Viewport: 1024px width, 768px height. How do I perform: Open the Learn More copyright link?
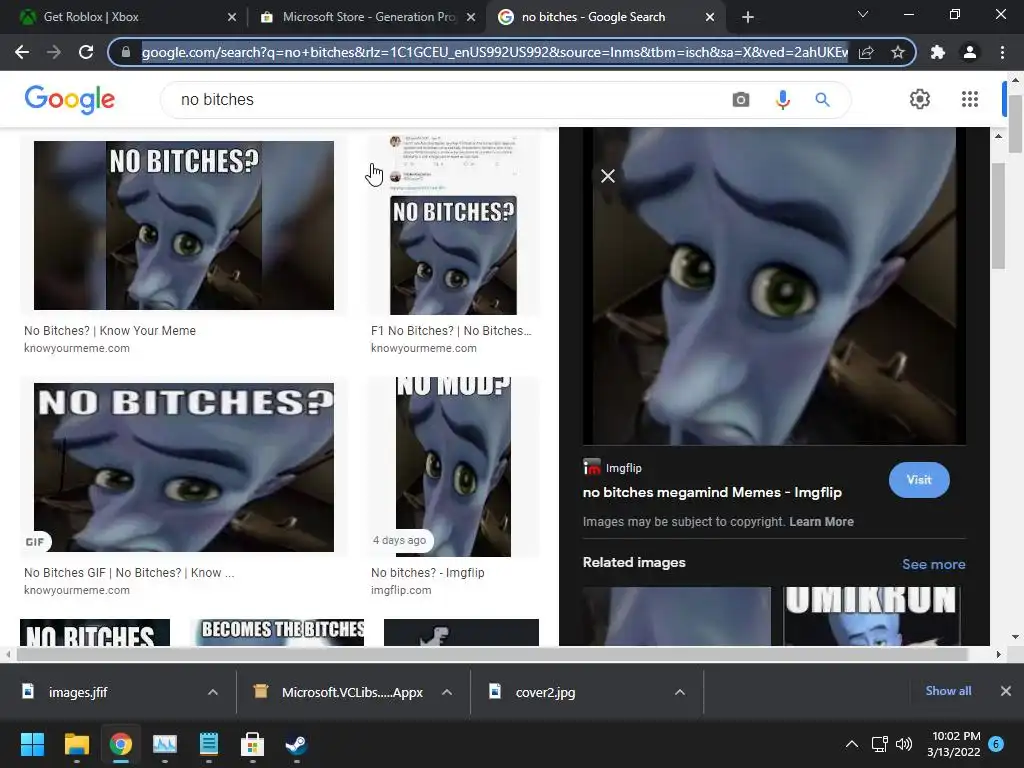pos(821,522)
